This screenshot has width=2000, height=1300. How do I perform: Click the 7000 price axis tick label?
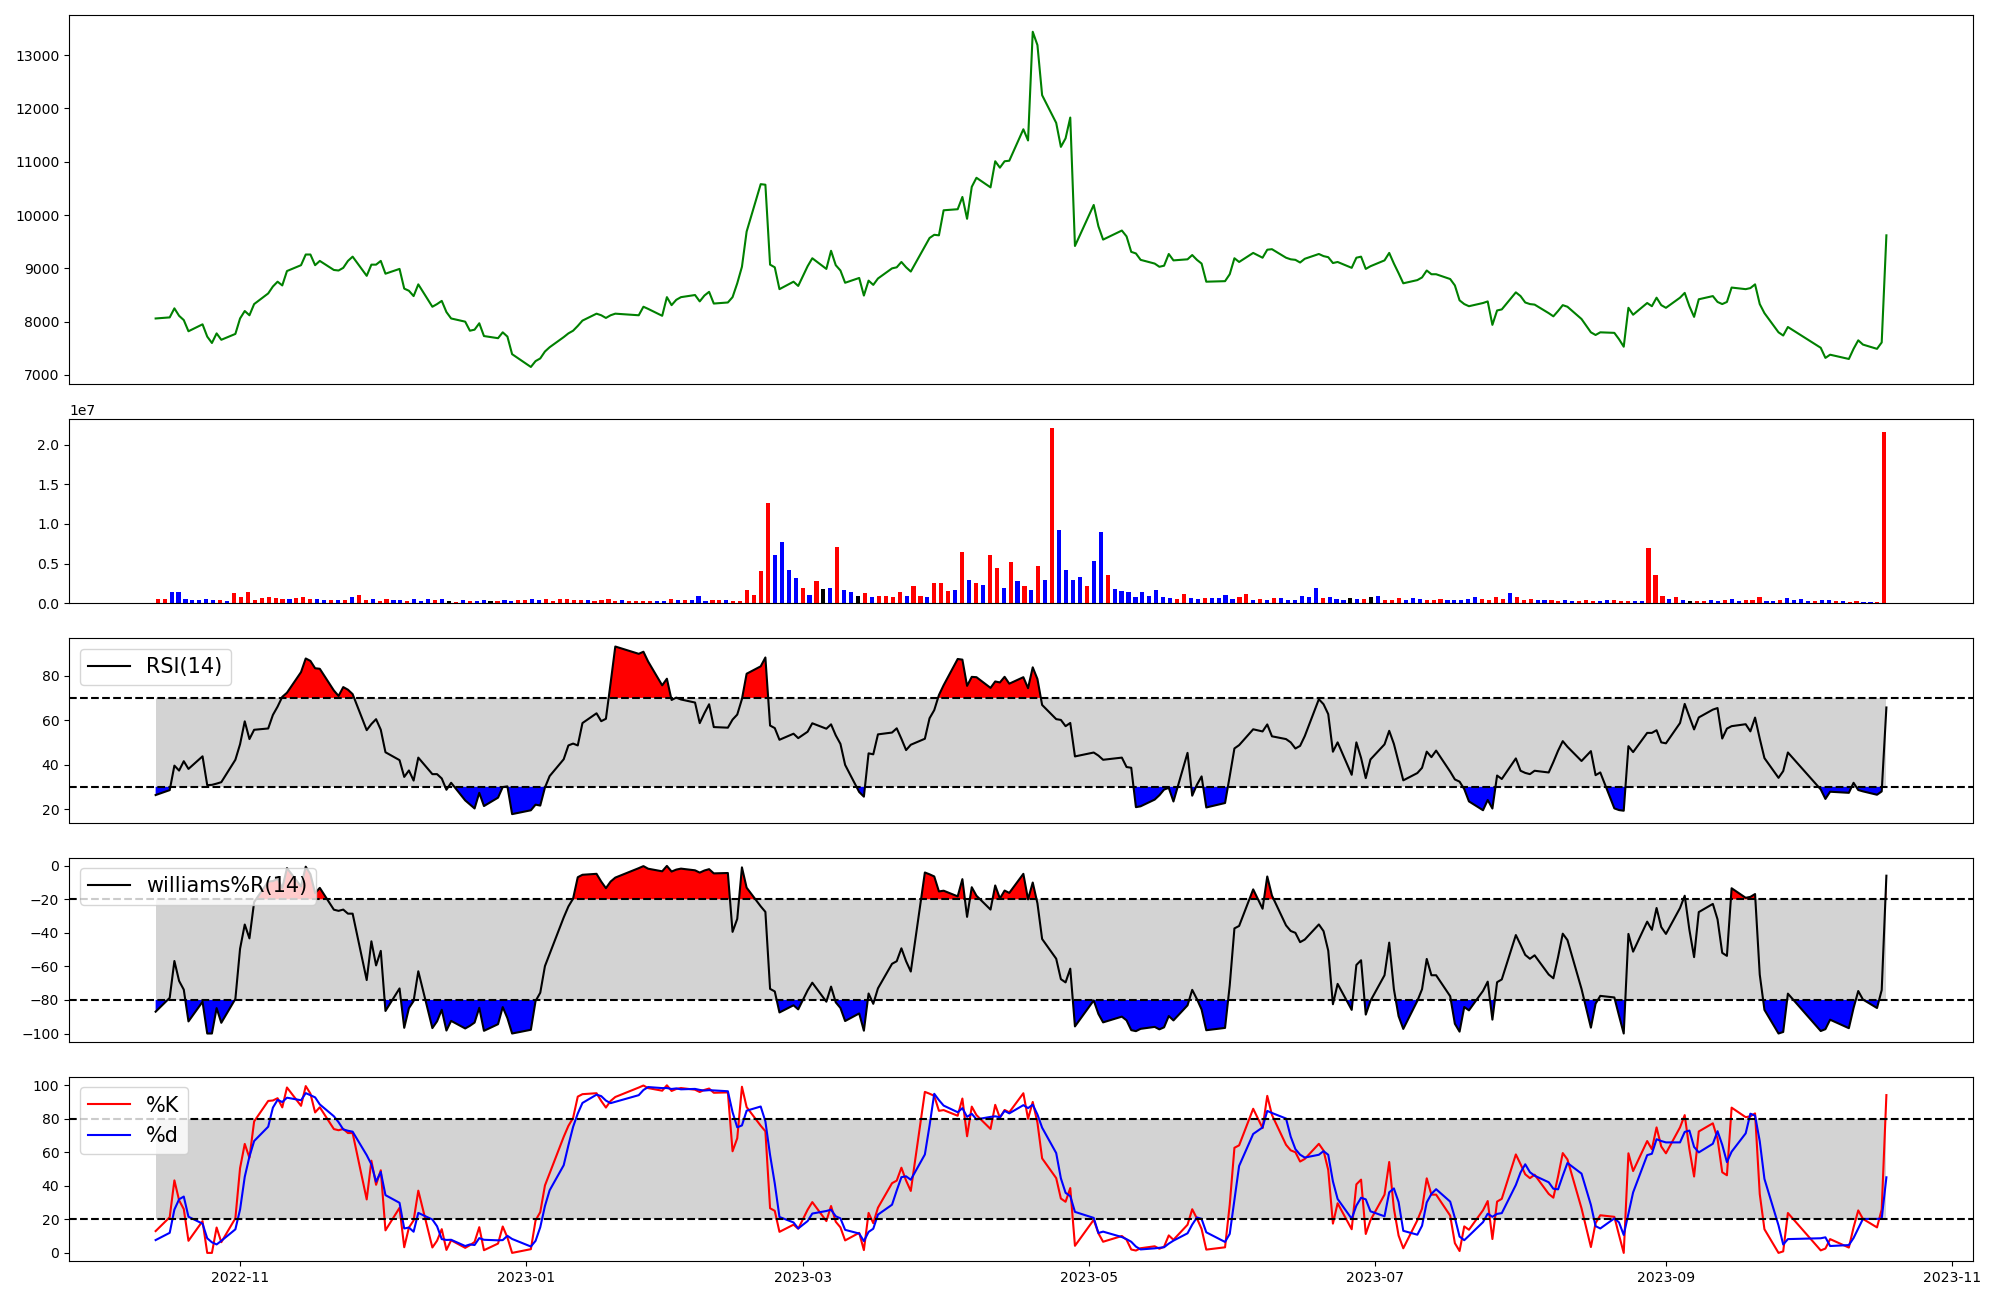click(42, 376)
